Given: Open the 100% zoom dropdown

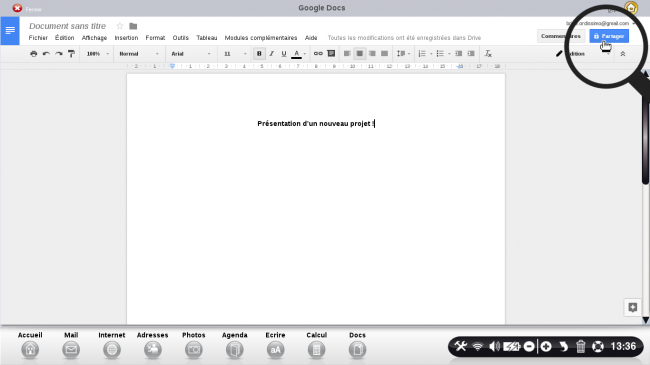Looking at the screenshot, I should pyautogui.click(x=98, y=54).
